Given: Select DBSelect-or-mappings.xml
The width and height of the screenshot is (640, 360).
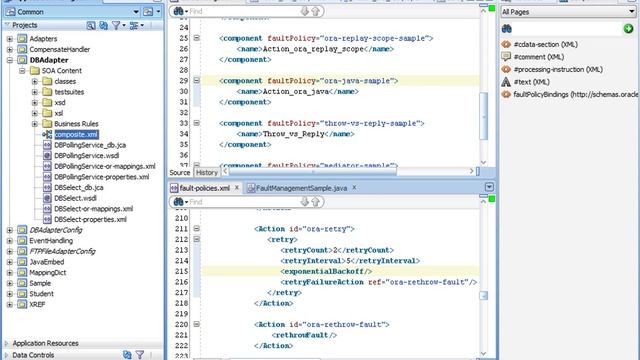Looking at the screenshot, I should click(x=93, y=209).
